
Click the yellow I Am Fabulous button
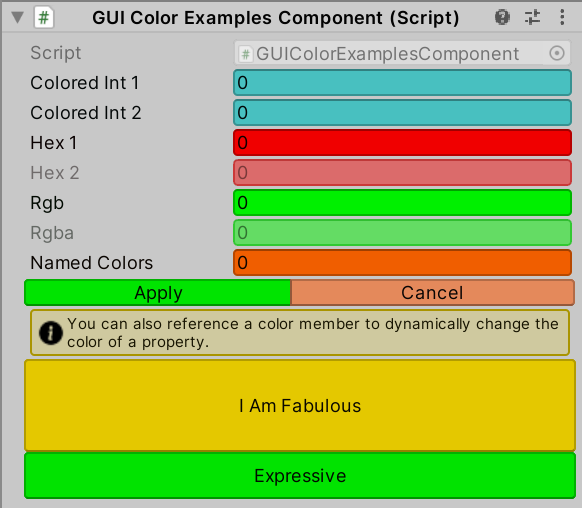tap(300, 406)
